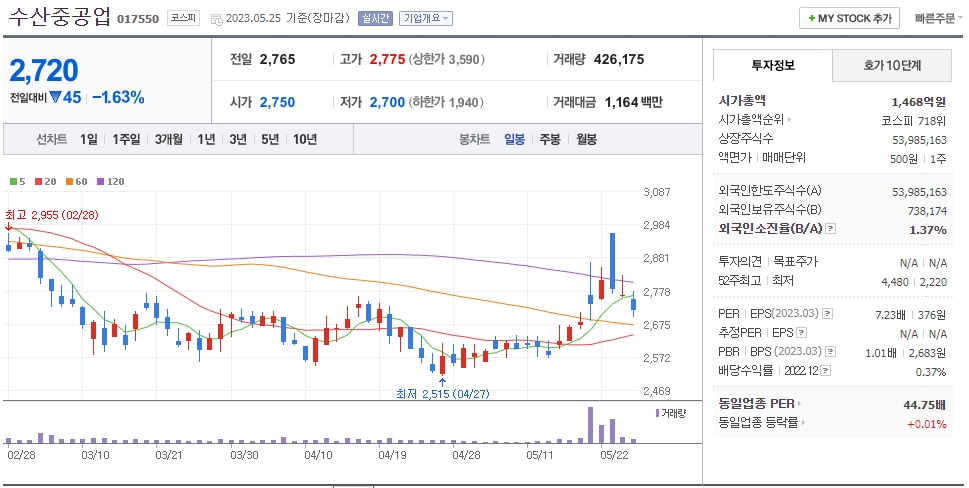Click the tallest volume bar before 05/22
The height and width of the screenshot is (488, 969).
point(590,425)
